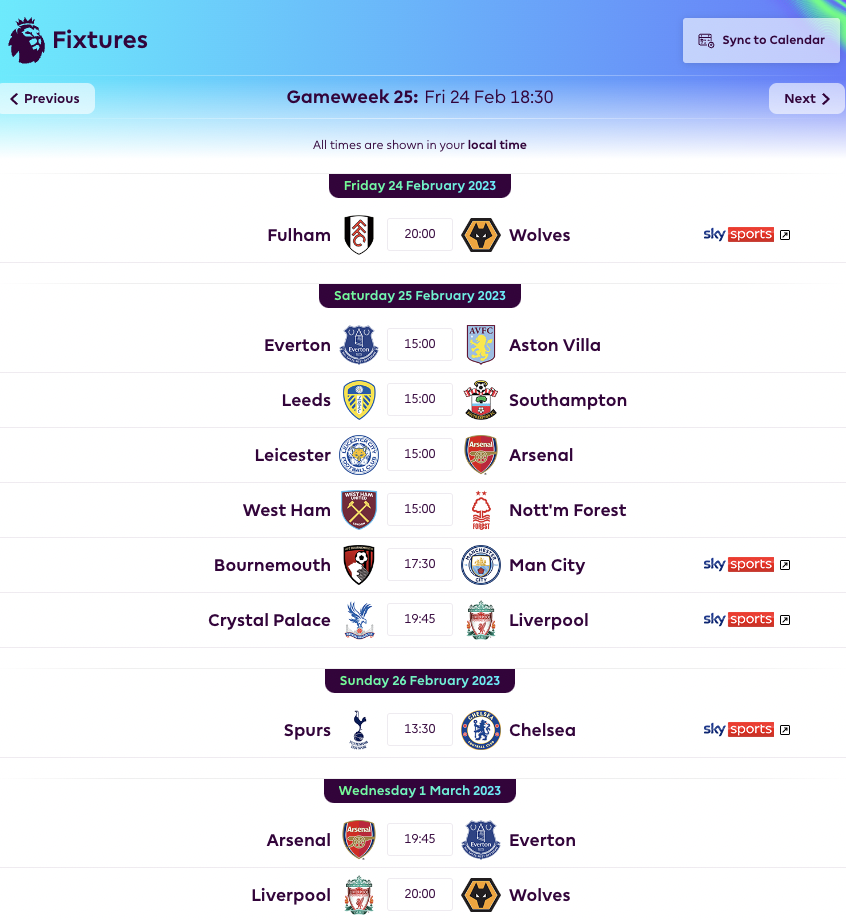Click the Arsenal crest in Leicester fixture
846x920 pixels.
pos(480,454)
